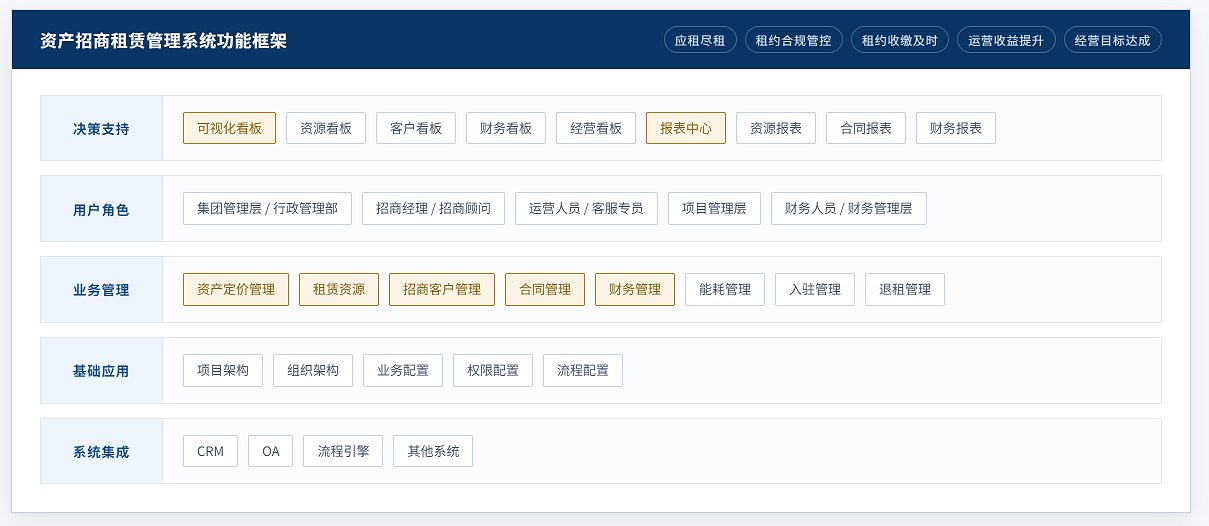Click the 用户角色 row label
This screenshot has width=1209, height=526.
[x=101, y=209]
